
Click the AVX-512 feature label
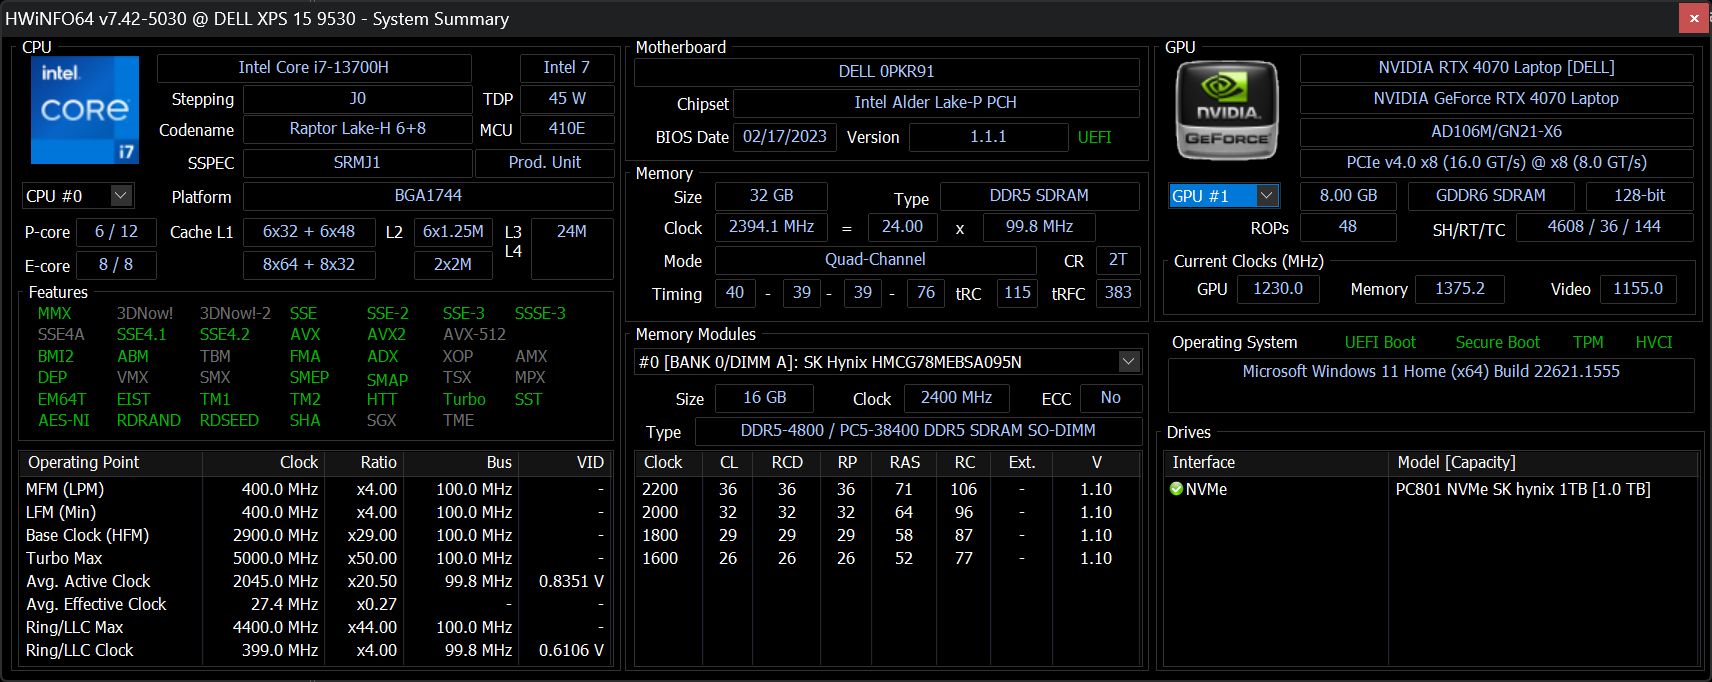tap(475, 335)
